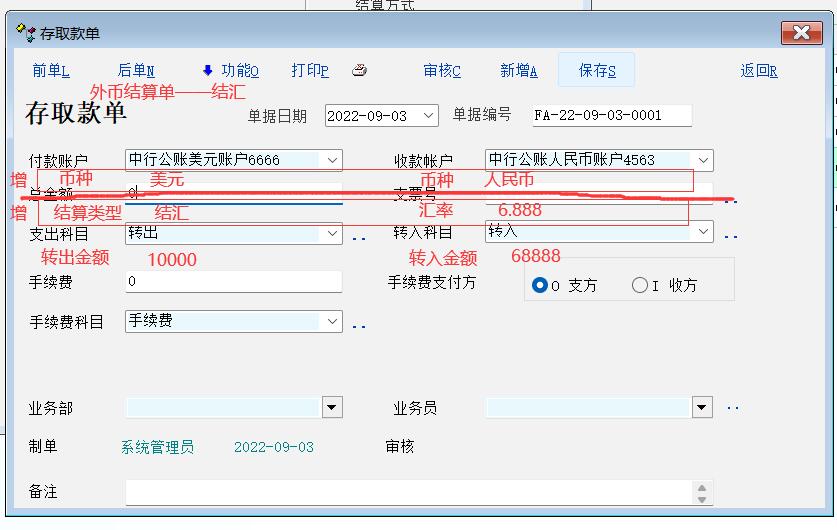
Task: Expand the 收款帐户 account dropdown
Action: point(704,160)
